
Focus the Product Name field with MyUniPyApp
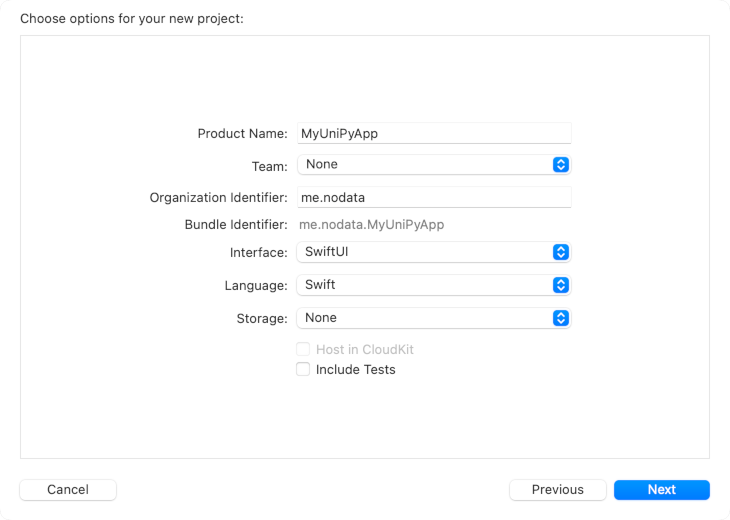click(433, 133)
